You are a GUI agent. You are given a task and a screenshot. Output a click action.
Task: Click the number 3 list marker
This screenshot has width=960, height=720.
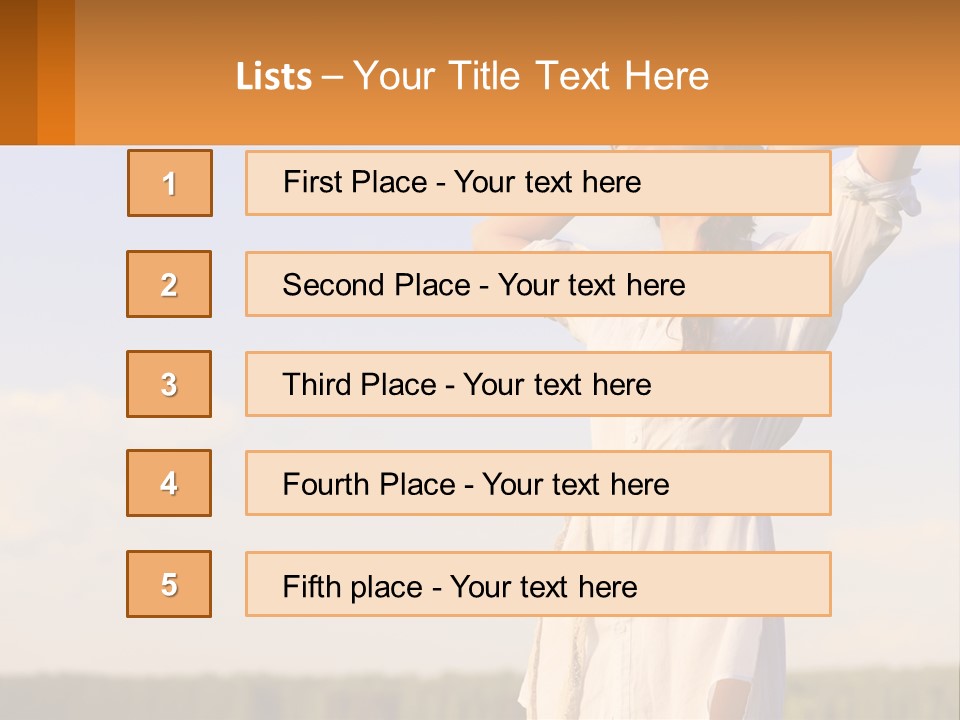(169, 384)
